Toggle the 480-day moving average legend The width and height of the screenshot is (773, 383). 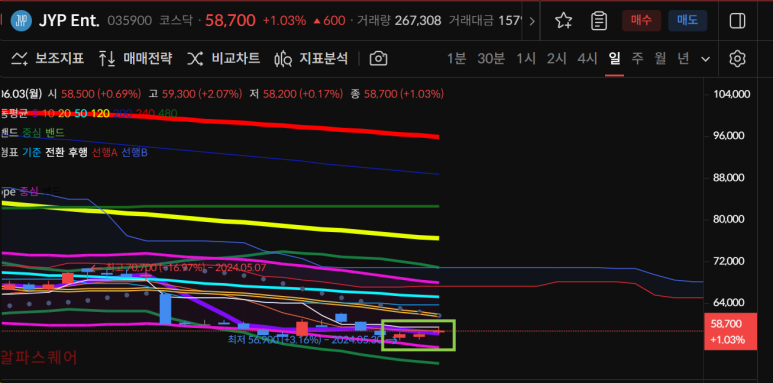[168, 113]
